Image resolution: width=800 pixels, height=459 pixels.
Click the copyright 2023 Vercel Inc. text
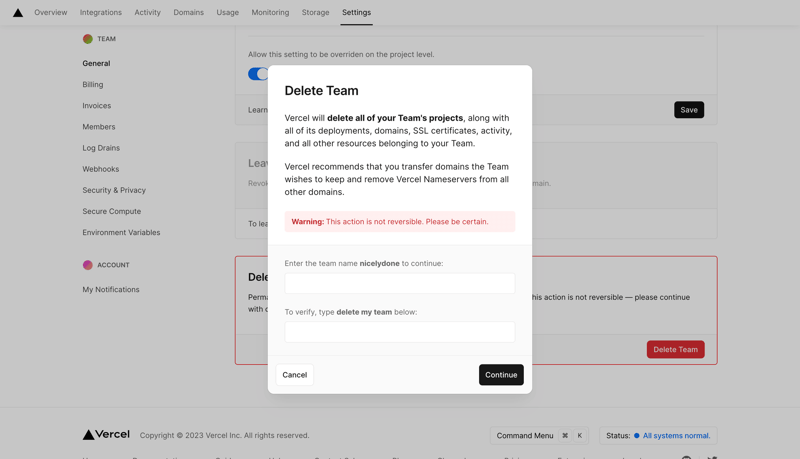(224, 436)
